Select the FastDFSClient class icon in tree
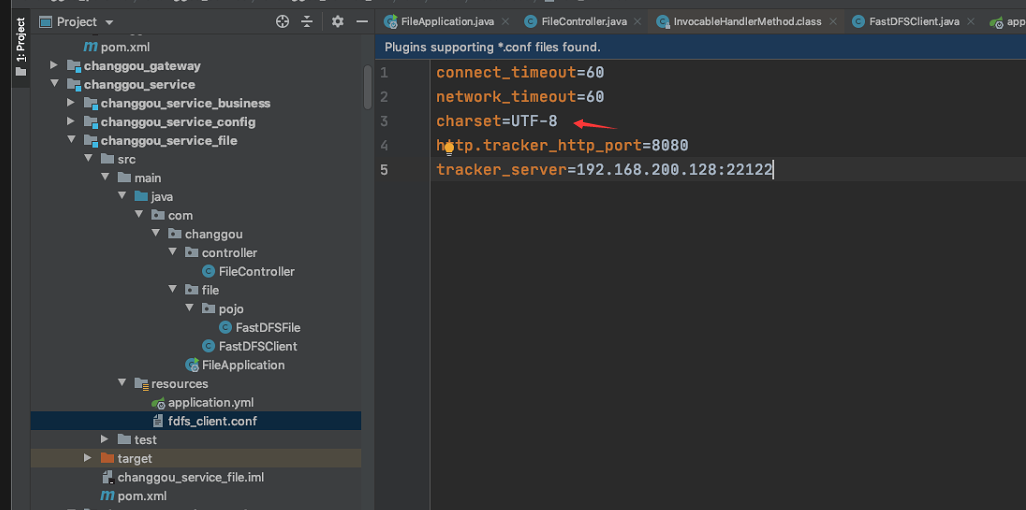 point(209,346)
